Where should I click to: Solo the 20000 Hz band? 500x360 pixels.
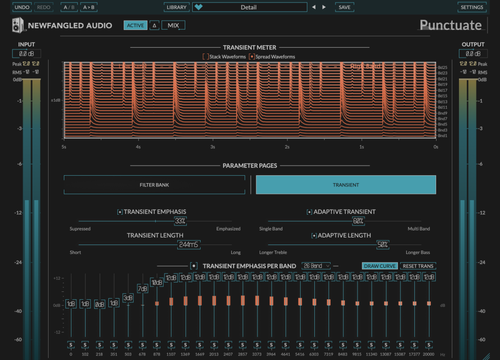[x=429, y=345]
